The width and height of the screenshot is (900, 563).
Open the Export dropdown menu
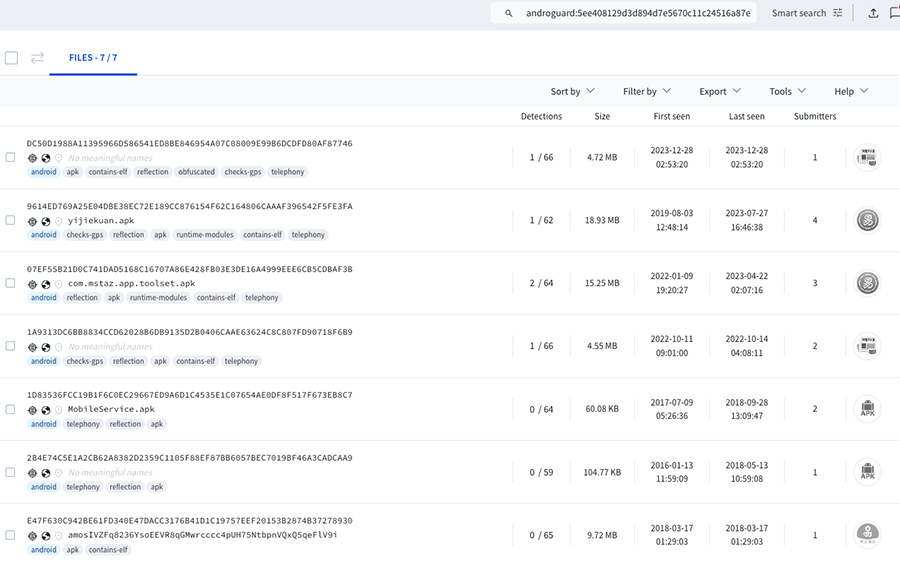pos(720,91)
